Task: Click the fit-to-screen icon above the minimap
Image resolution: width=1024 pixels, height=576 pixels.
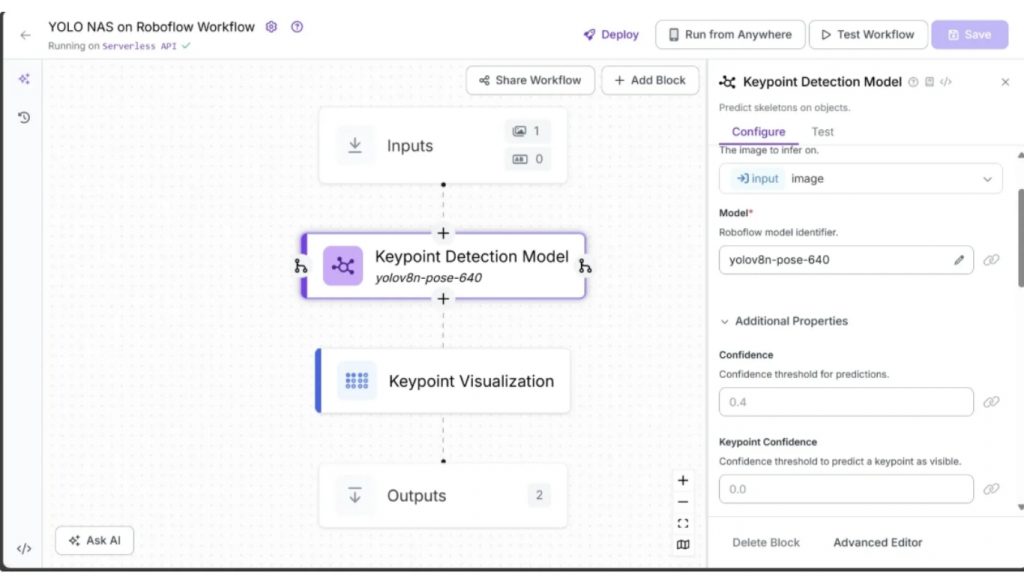Action: [683, 522]
